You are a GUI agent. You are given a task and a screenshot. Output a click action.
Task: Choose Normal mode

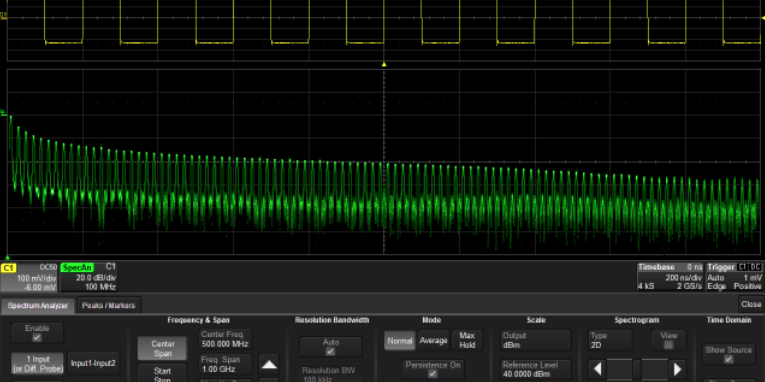400,341
